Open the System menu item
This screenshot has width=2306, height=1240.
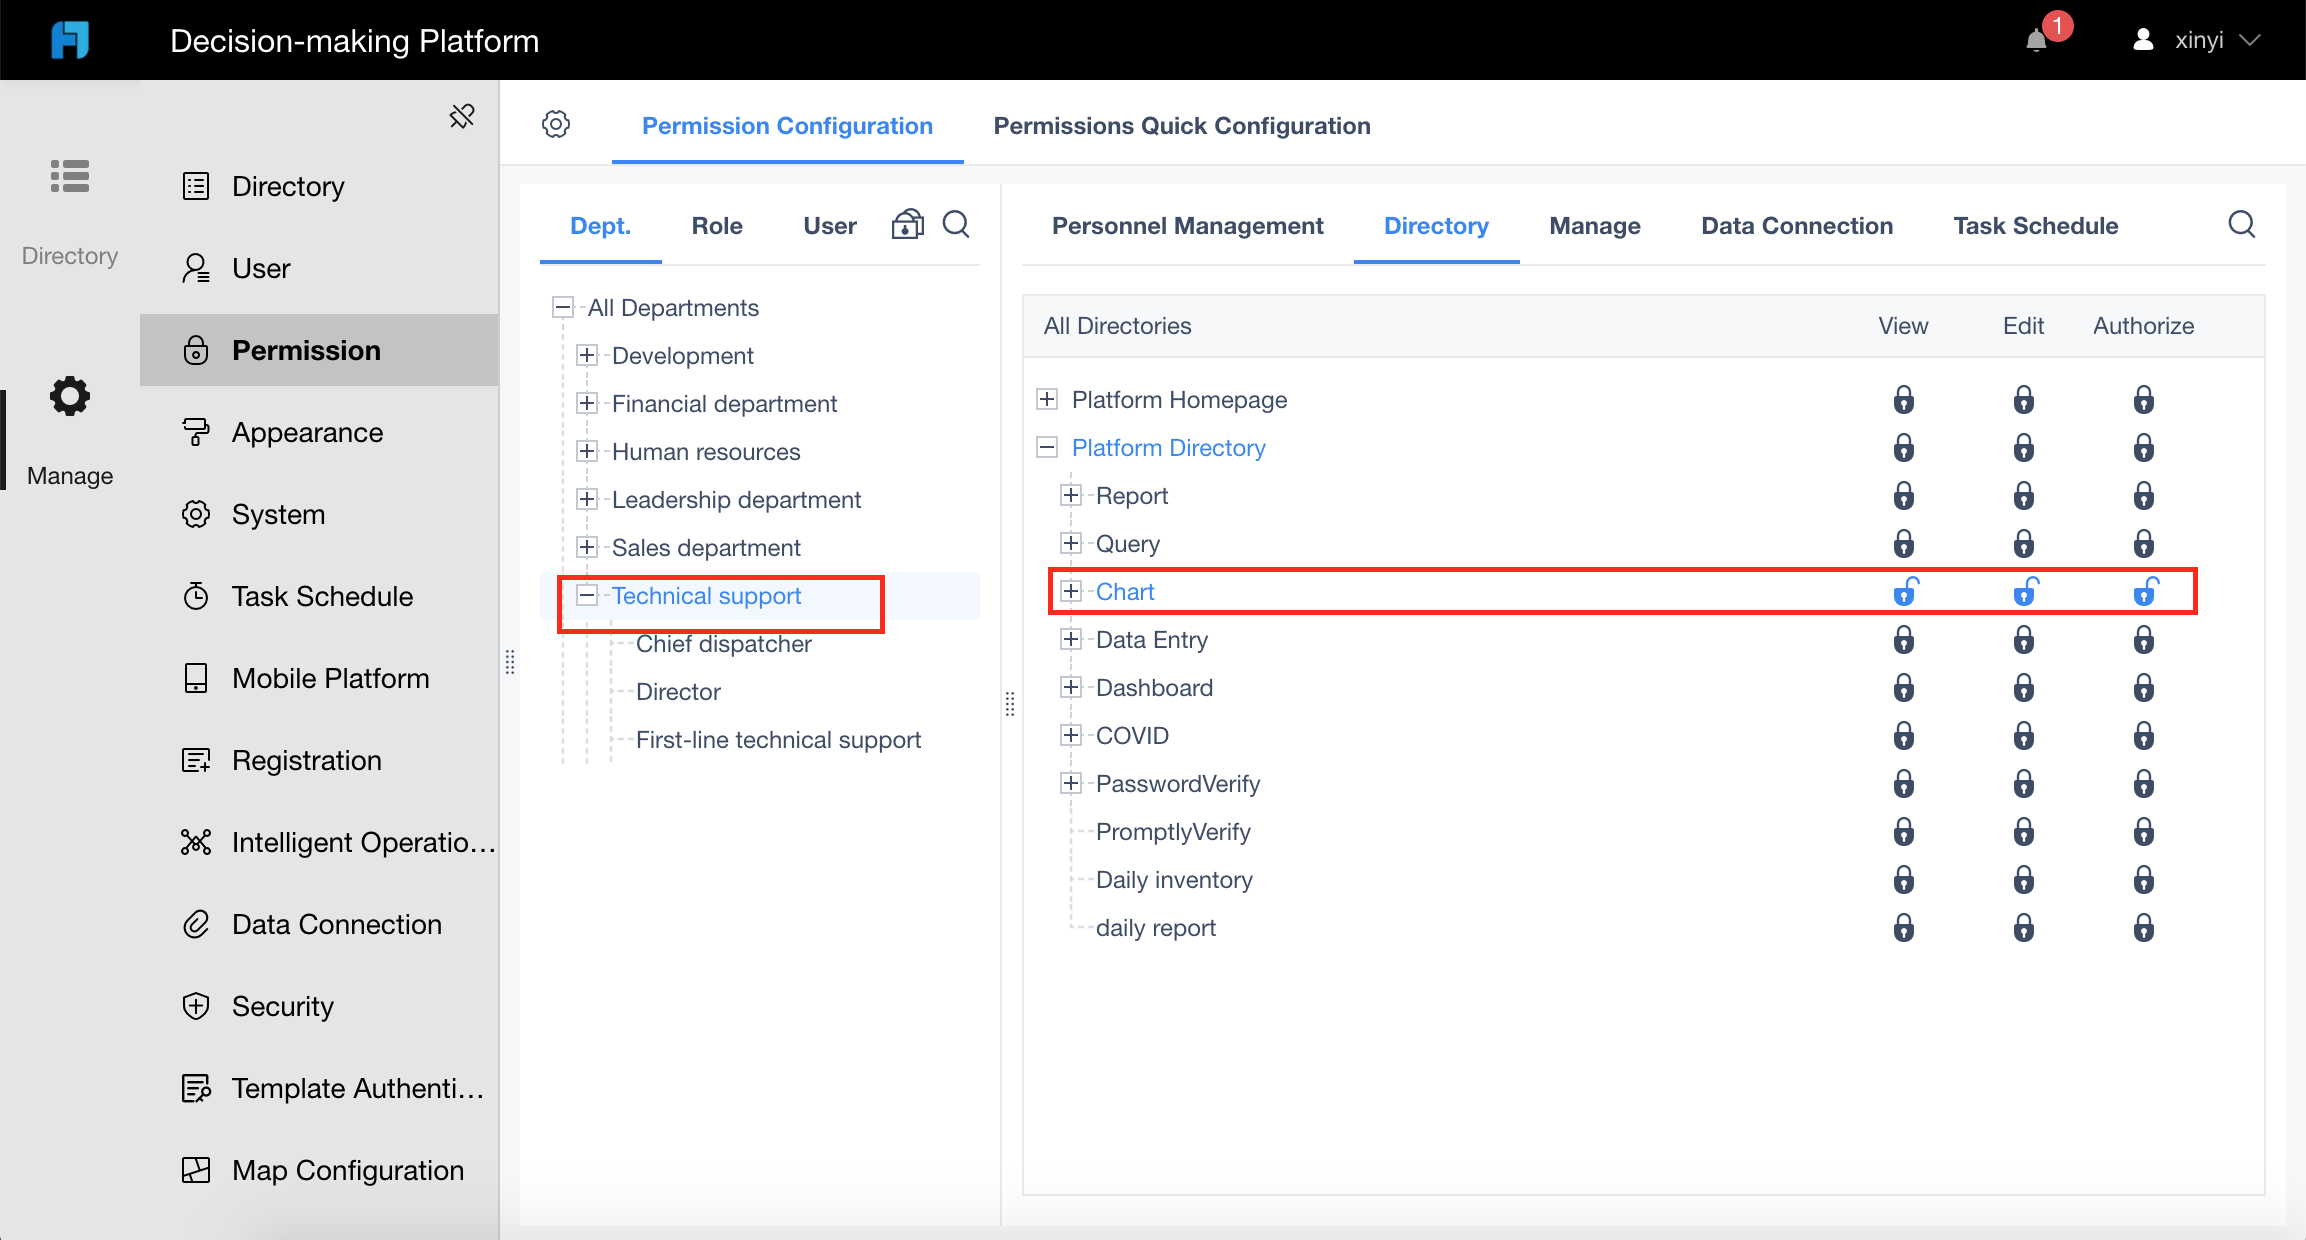click(x=319, y=514)
